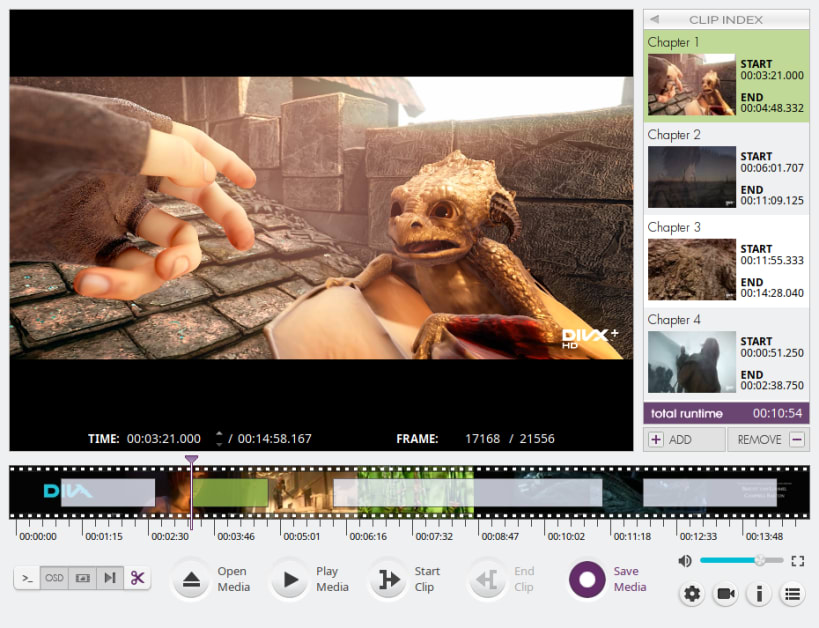The width and height of the screenshot is (819, 628).
Task: Click the Save Media text label
Action: 629,579
